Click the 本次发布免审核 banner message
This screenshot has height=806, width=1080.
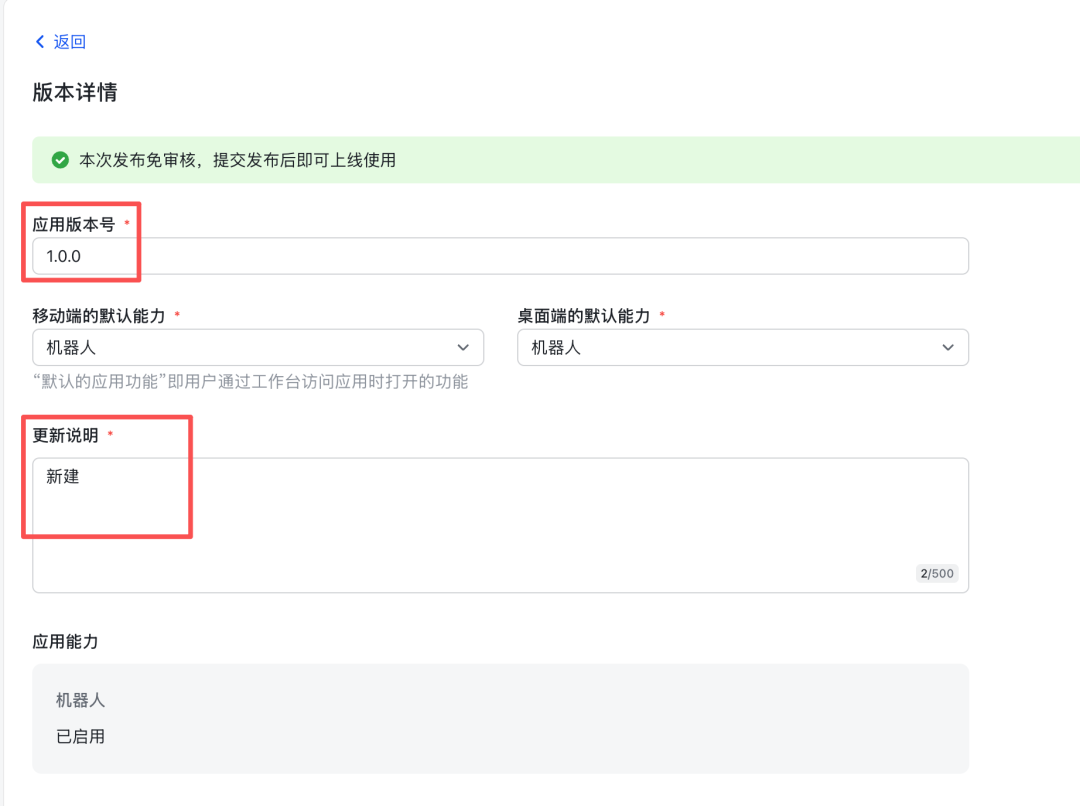point(238,160)
